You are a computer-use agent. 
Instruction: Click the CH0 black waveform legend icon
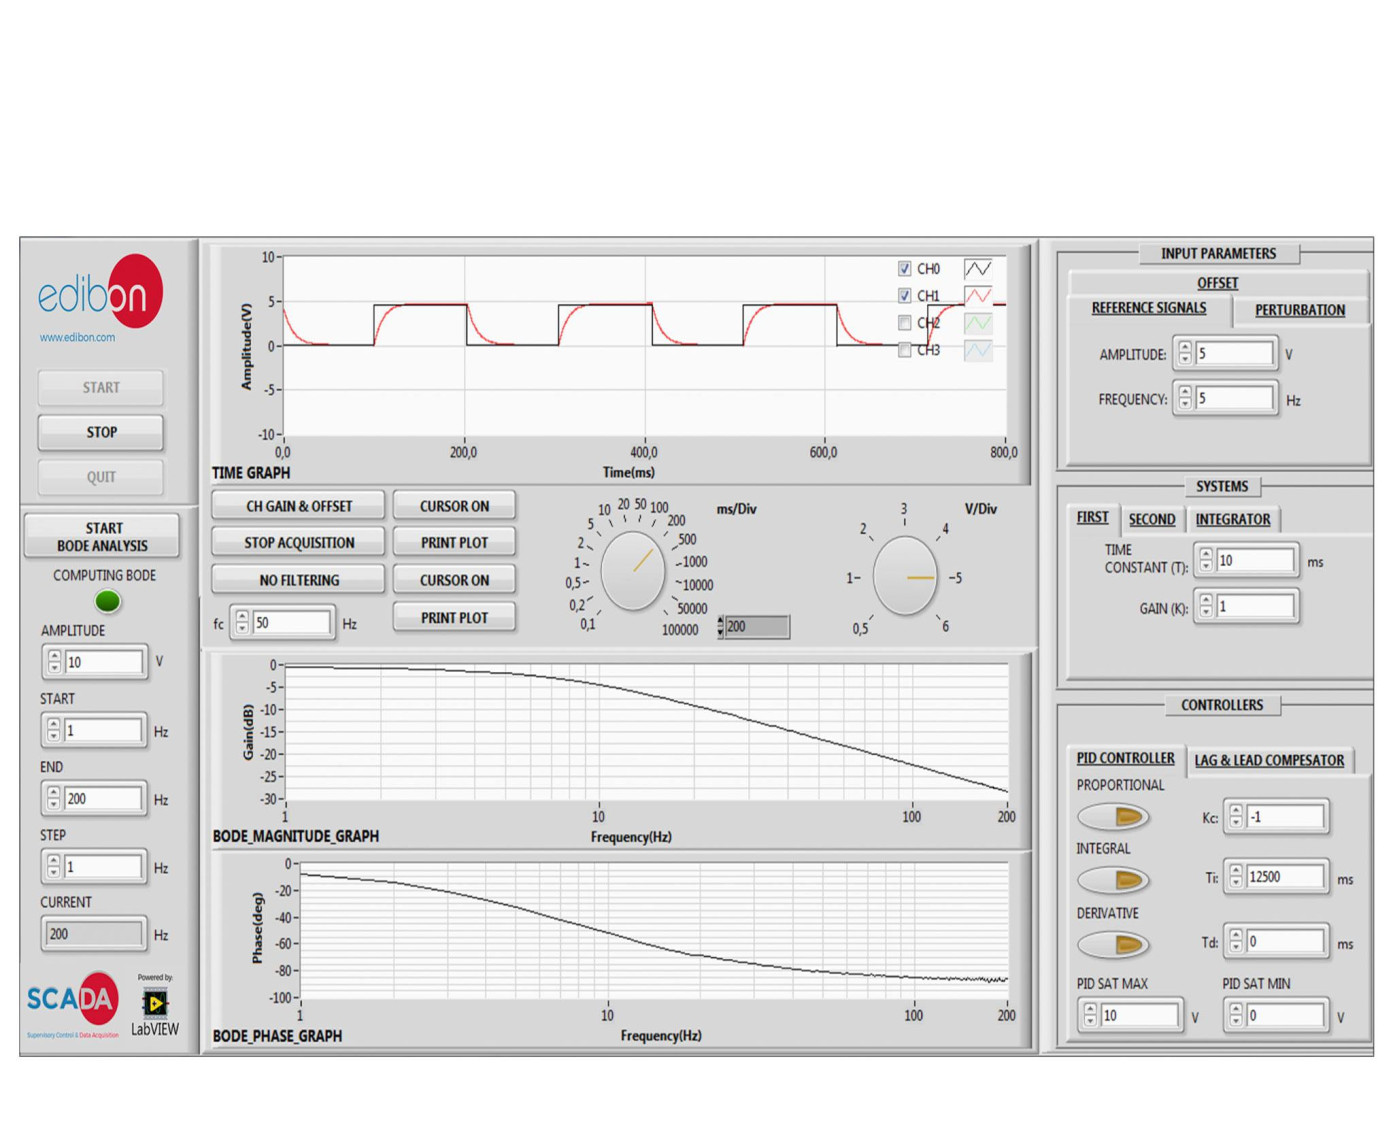pos(978,268)
